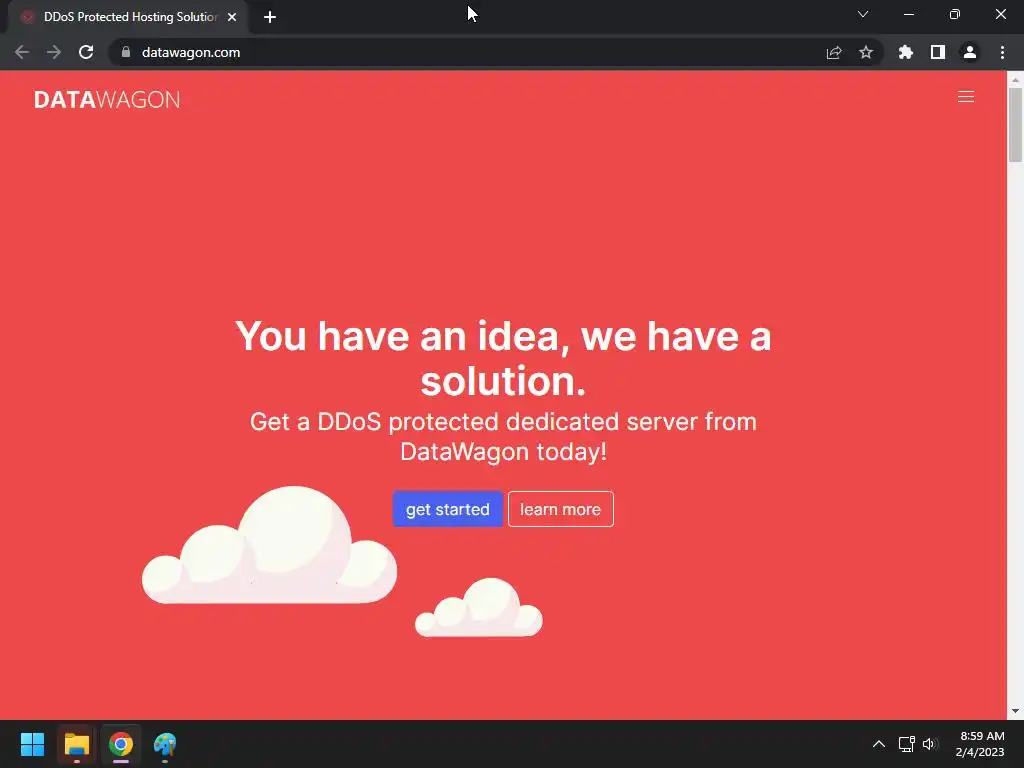
Task: Open Chrome three-dot menu
Action: click(1002, 52)
